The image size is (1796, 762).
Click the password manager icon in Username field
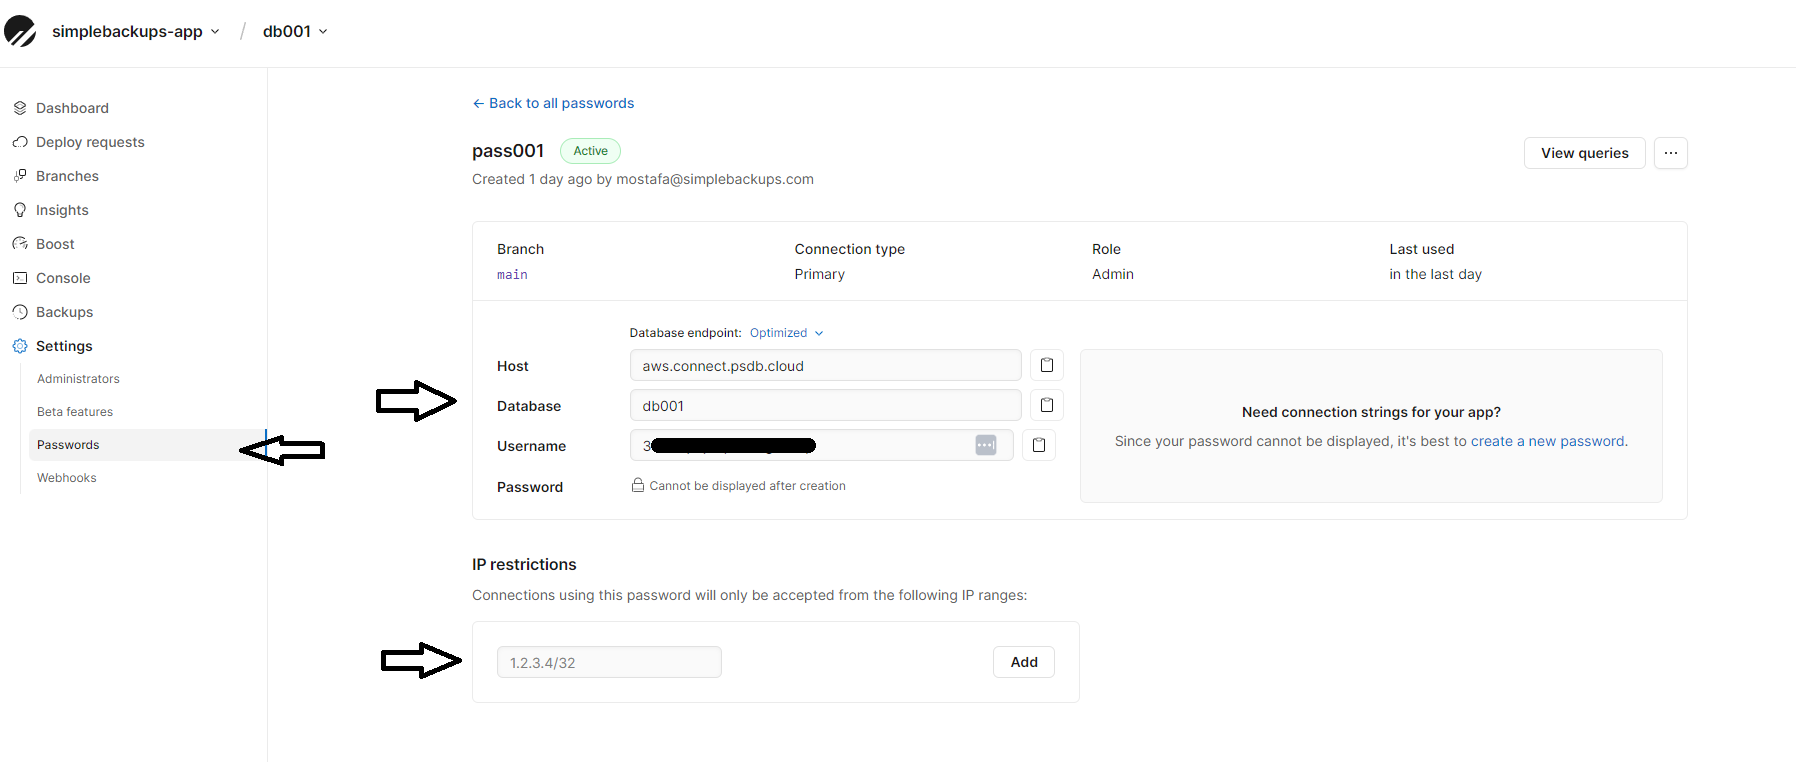coord(985,445)
